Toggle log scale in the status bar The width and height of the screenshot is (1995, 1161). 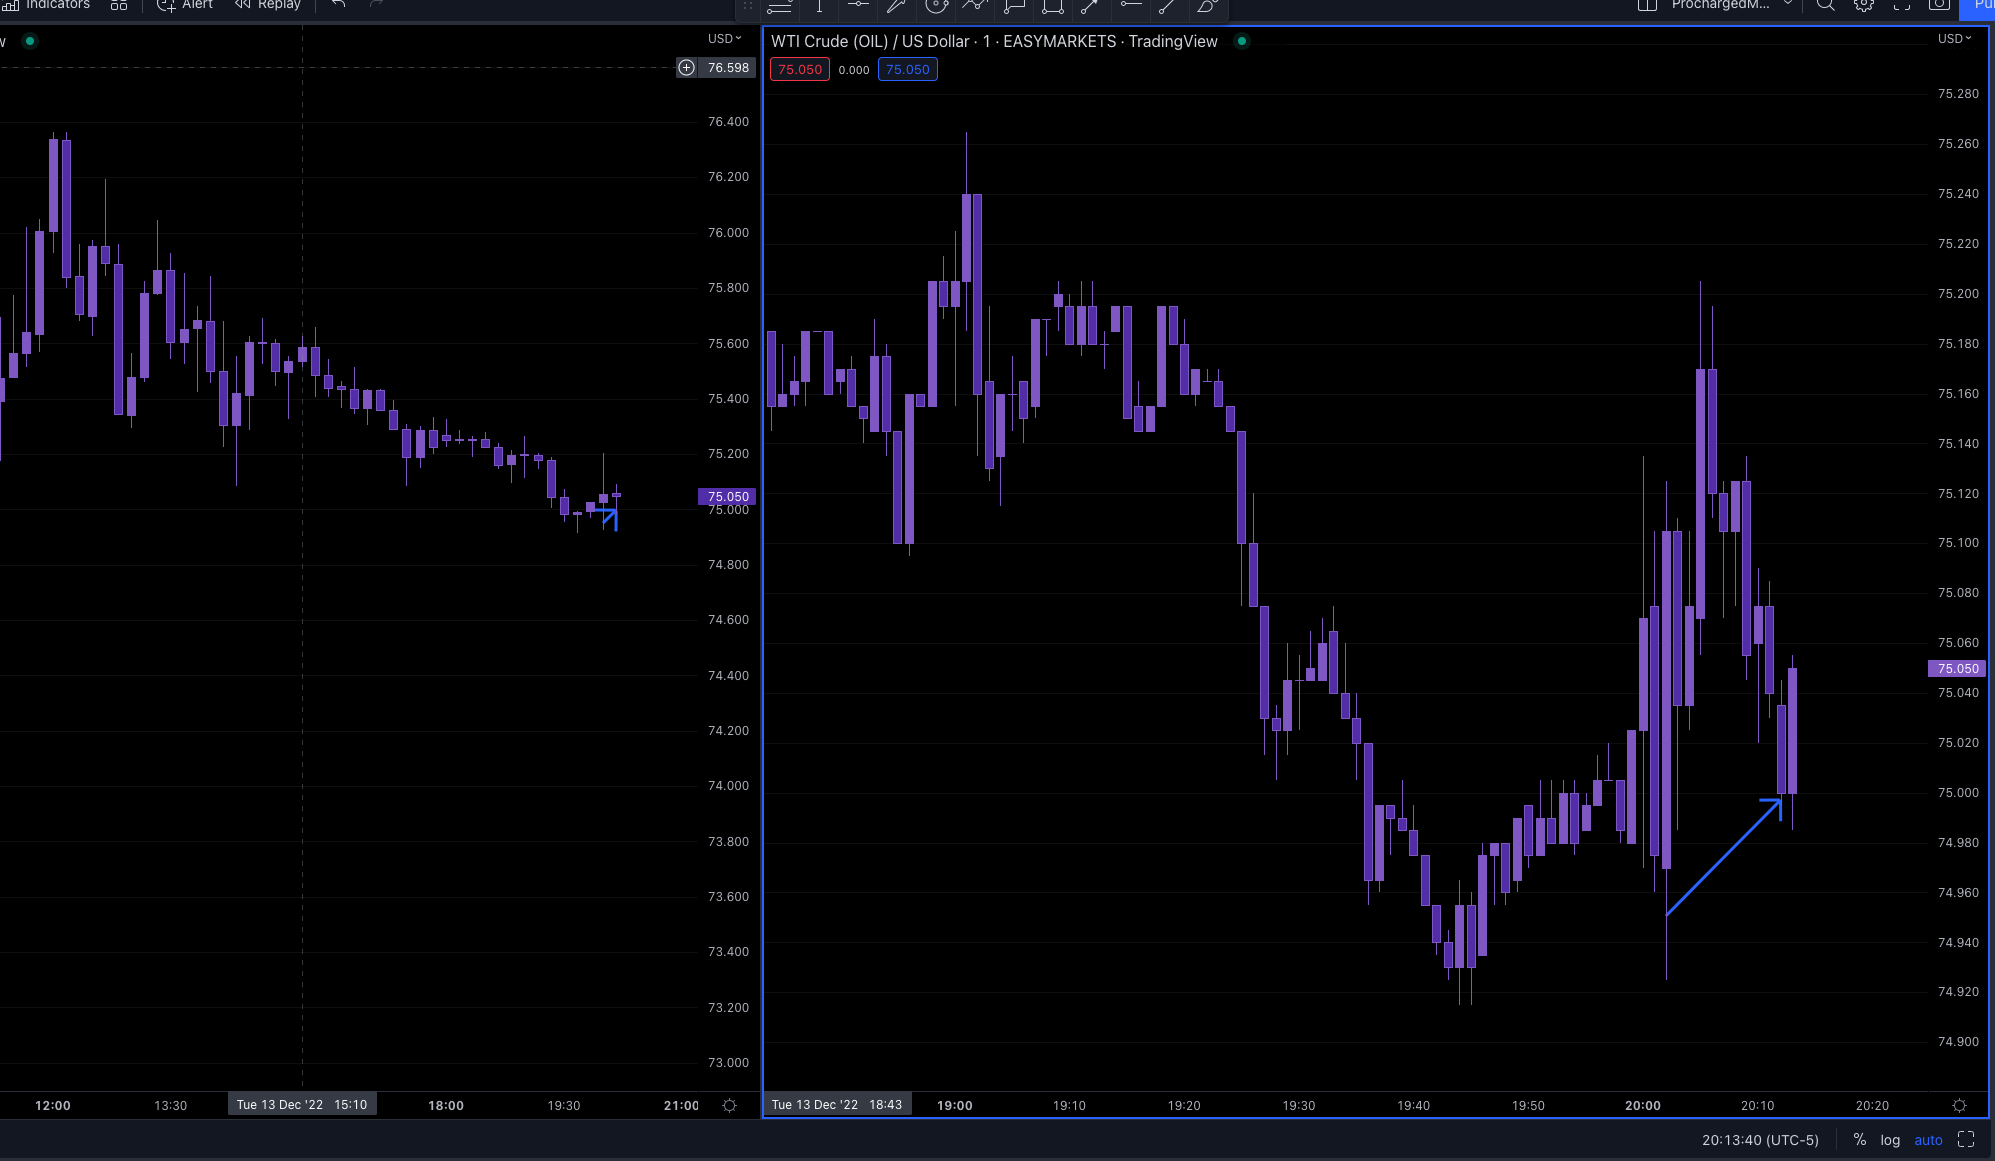tap(1890, 1139)
